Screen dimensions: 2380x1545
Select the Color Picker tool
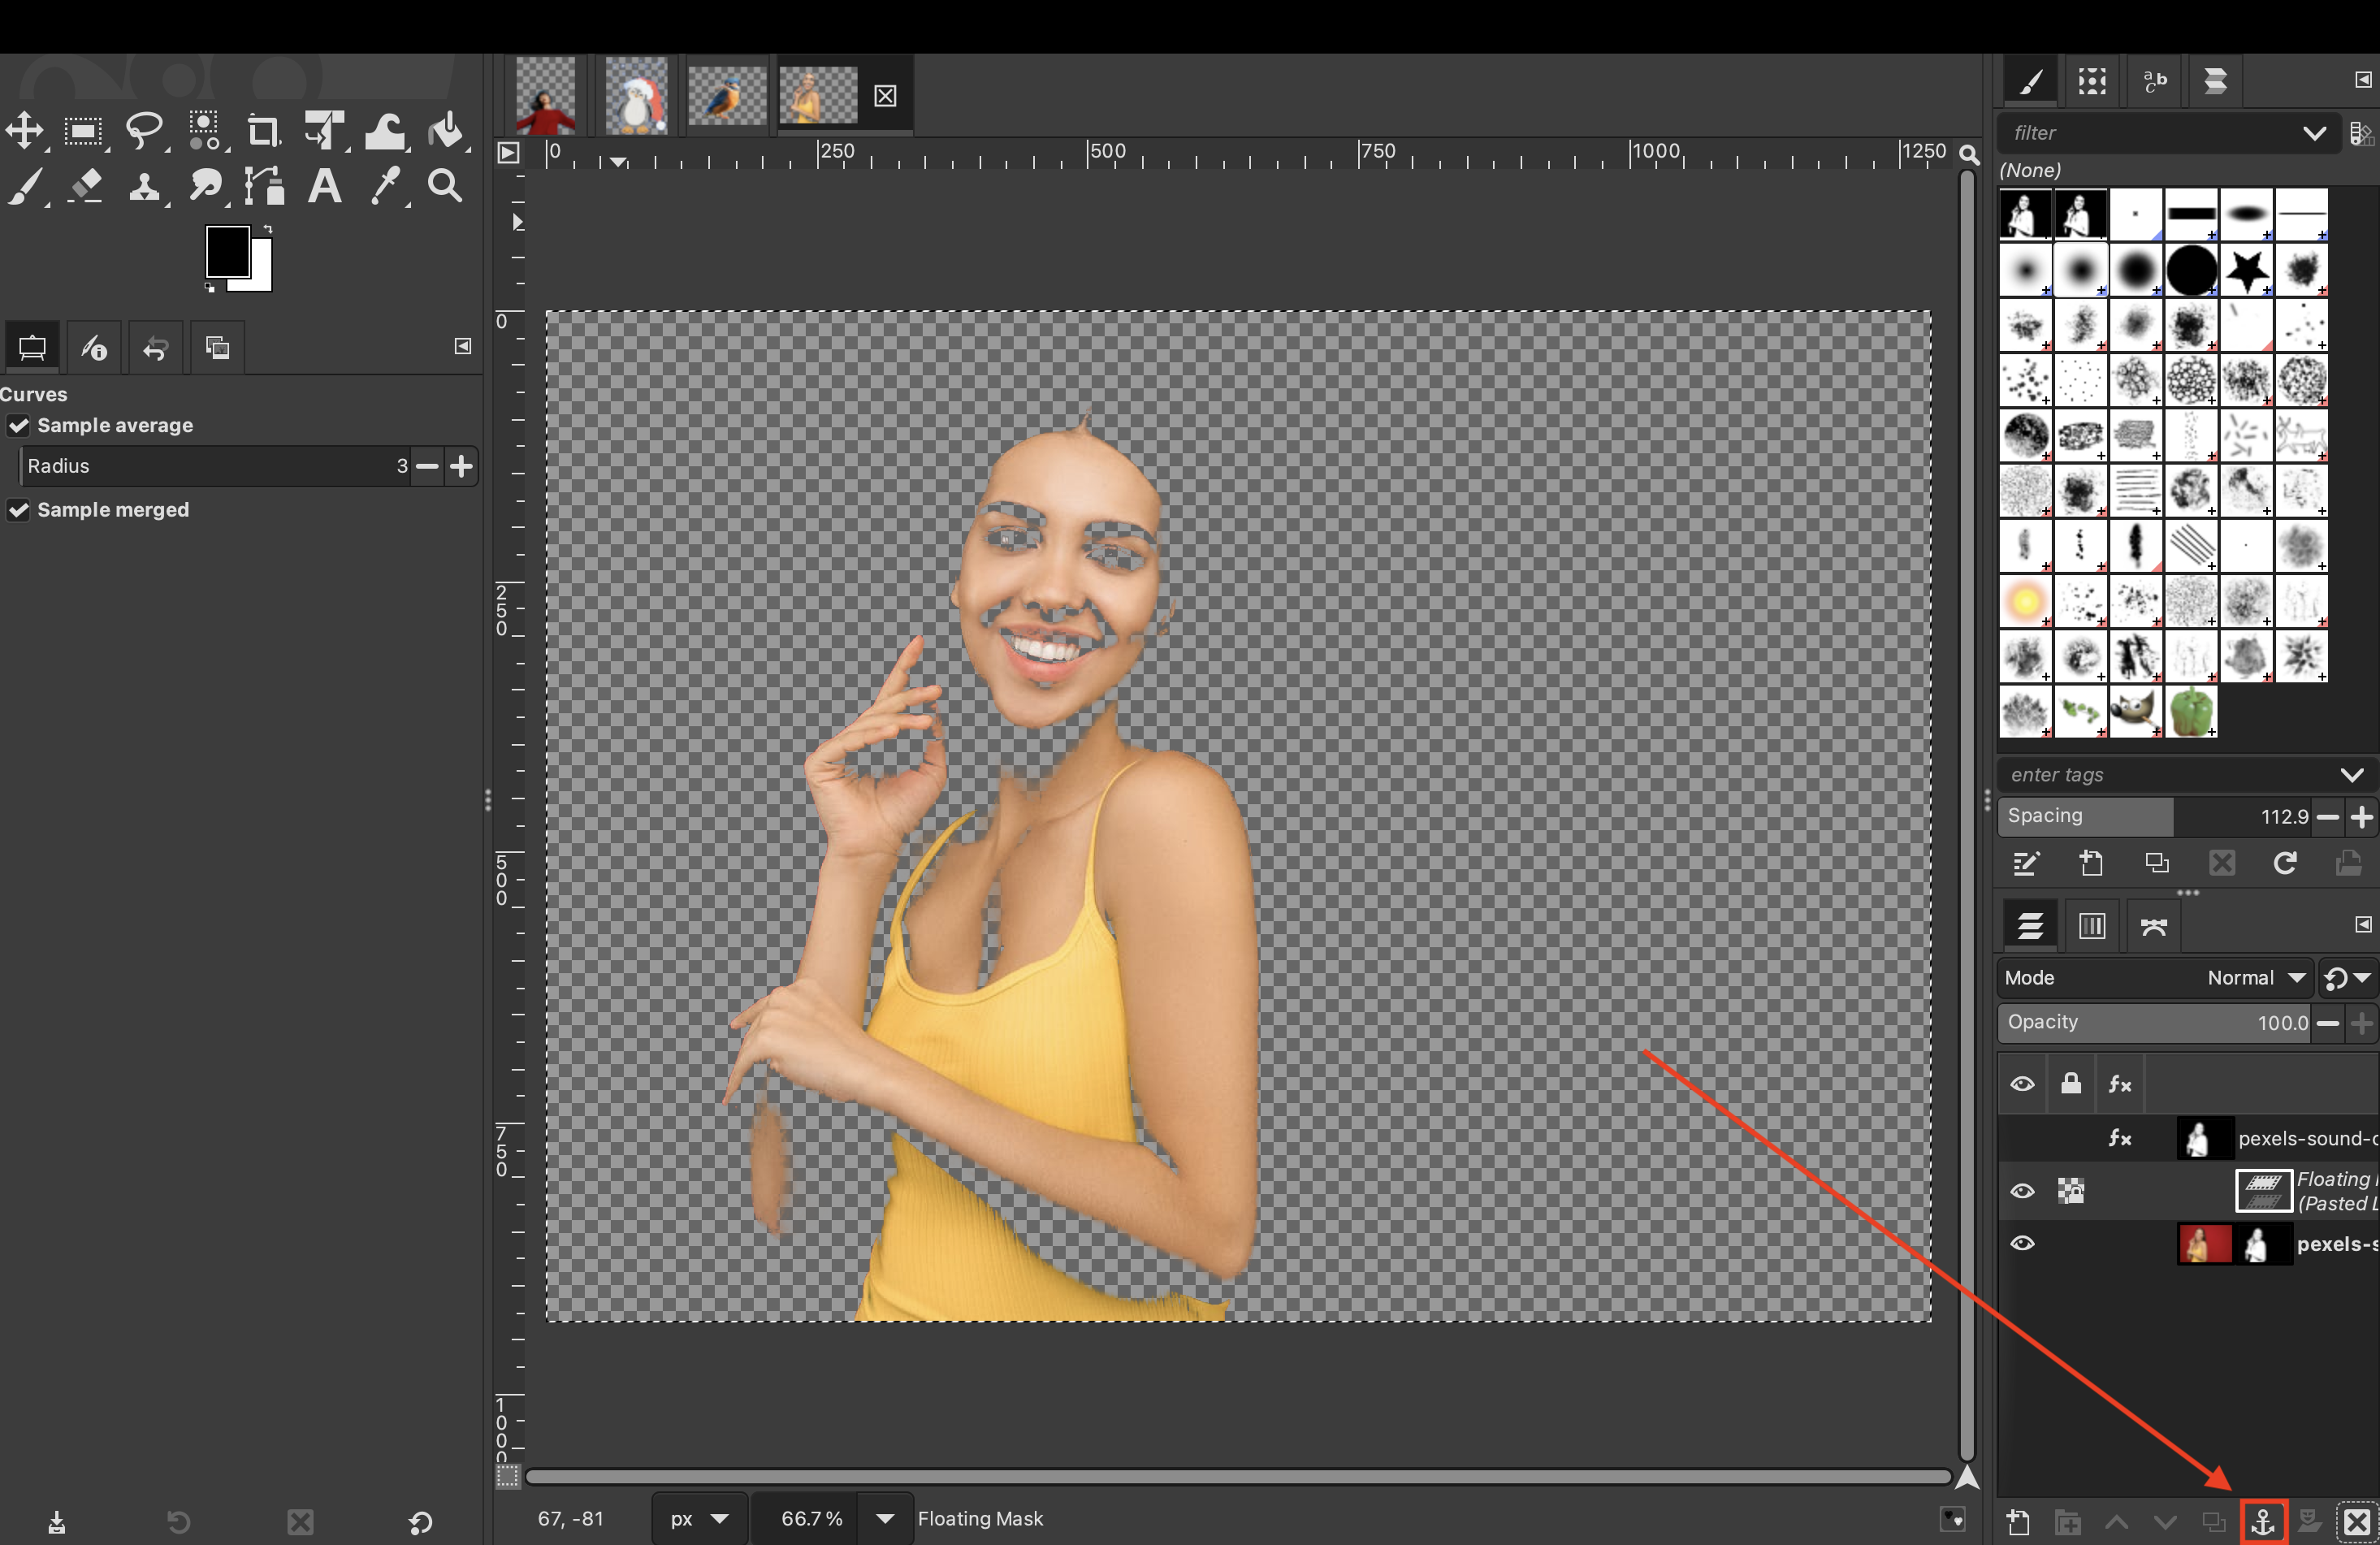385,186
